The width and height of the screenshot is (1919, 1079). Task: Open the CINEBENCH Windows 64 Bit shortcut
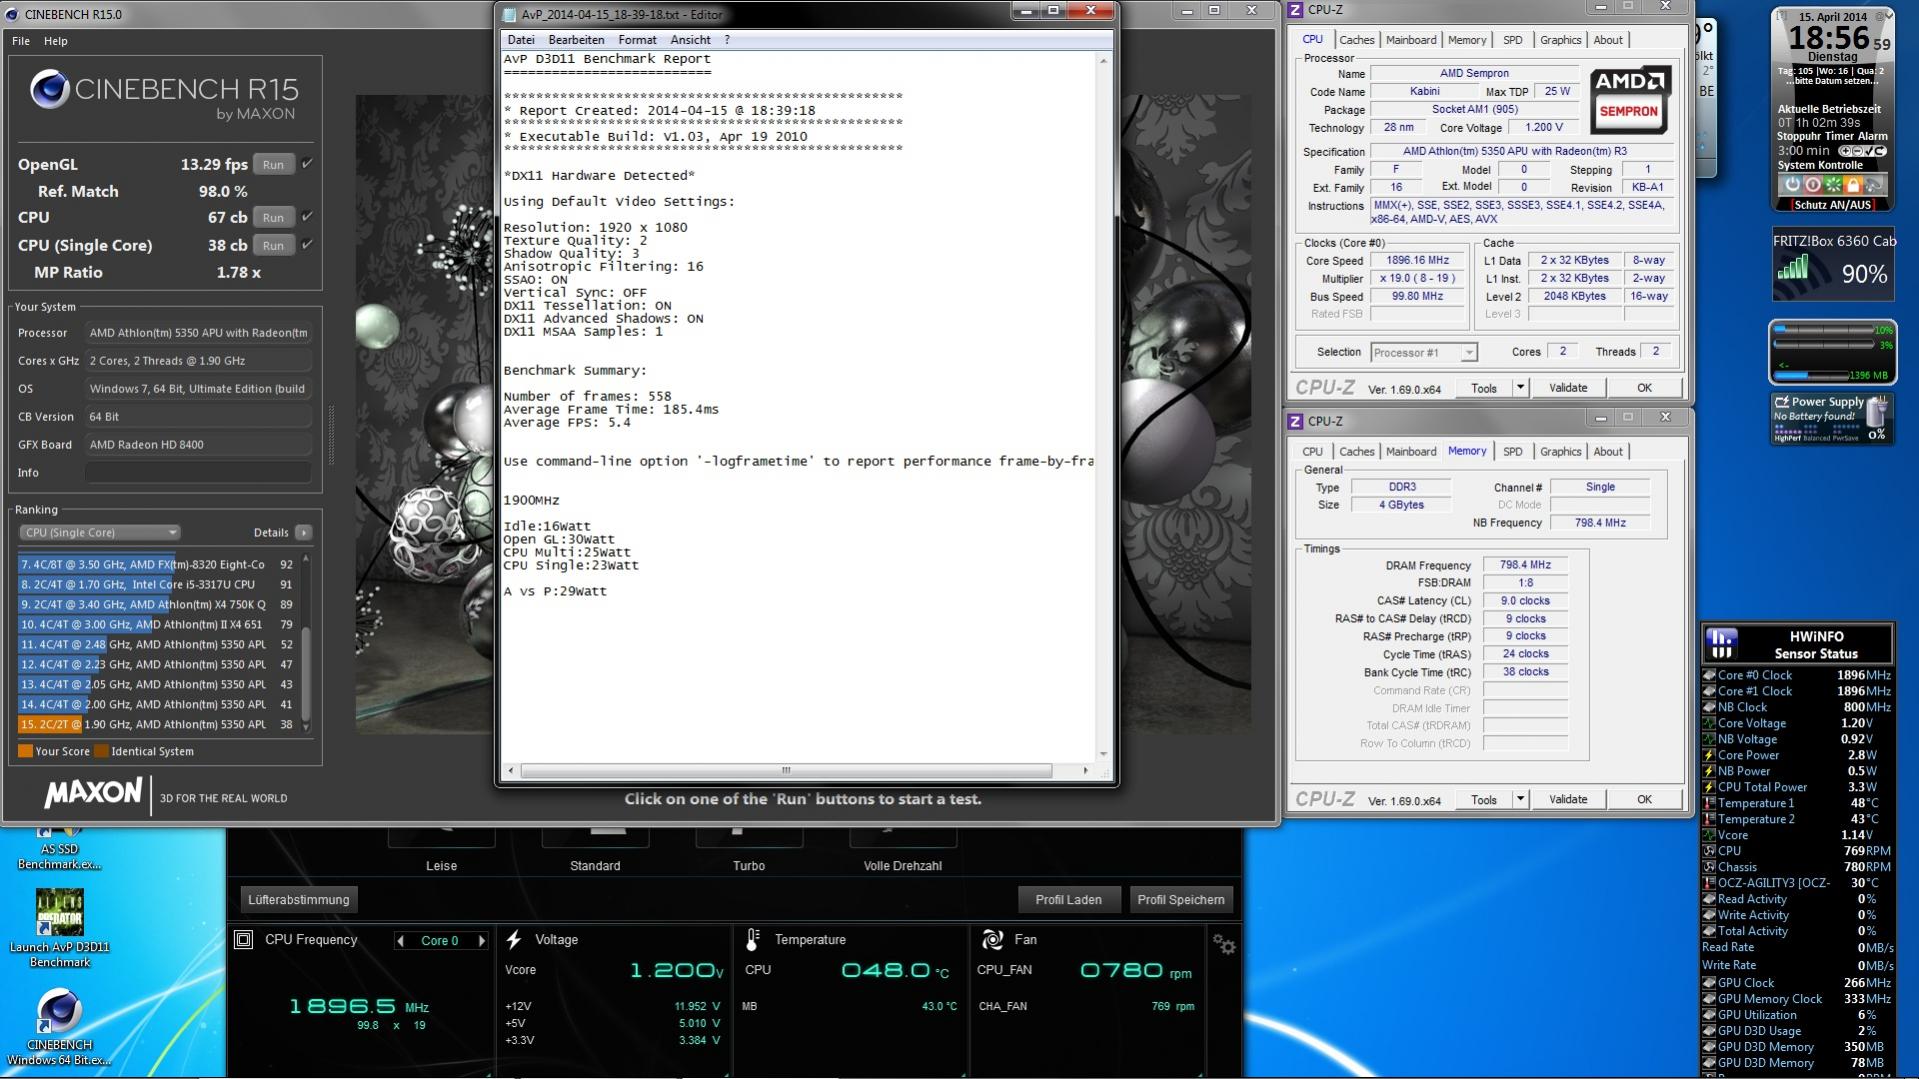click(x=59, y=1027)
